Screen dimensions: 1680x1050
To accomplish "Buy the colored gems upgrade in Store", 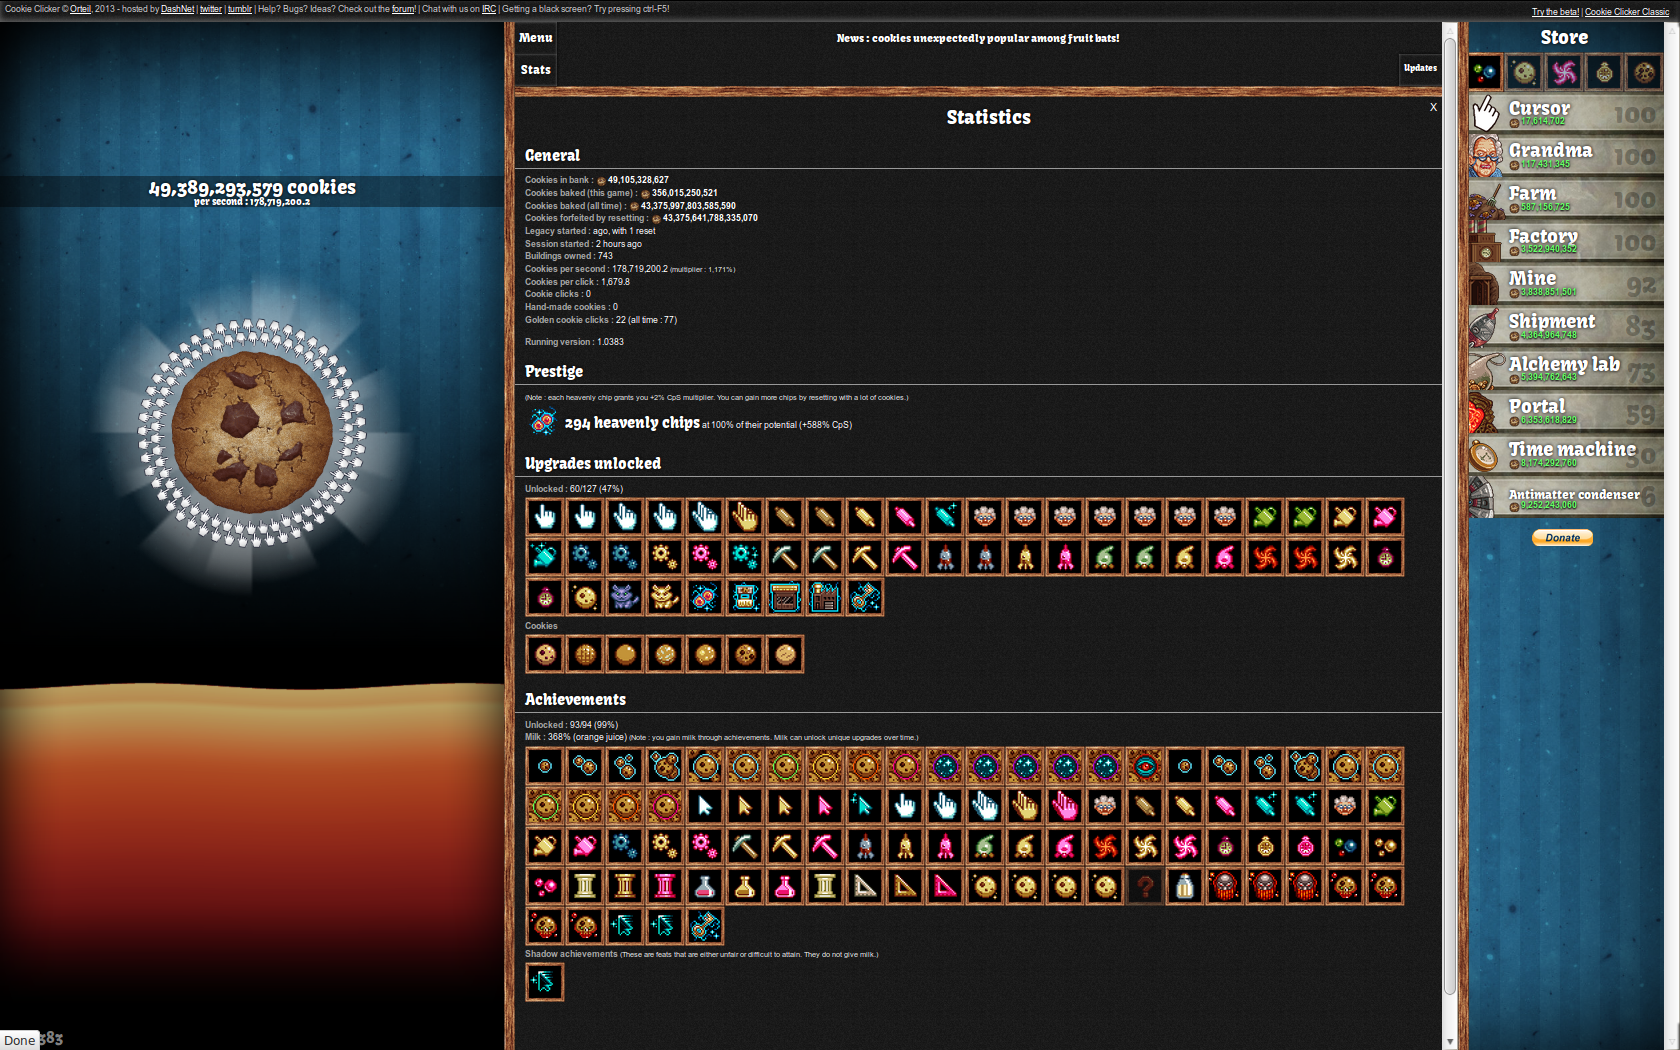I will [x=1485, y=72].
